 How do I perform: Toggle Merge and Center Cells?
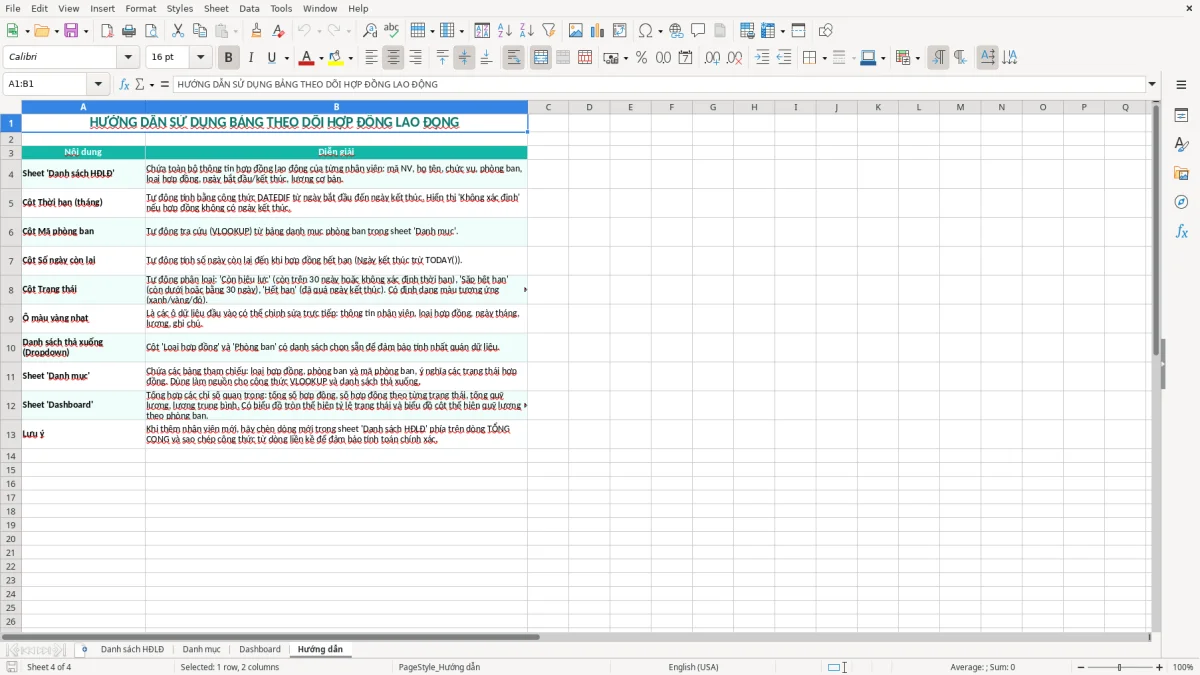click(x=541, y=58)
